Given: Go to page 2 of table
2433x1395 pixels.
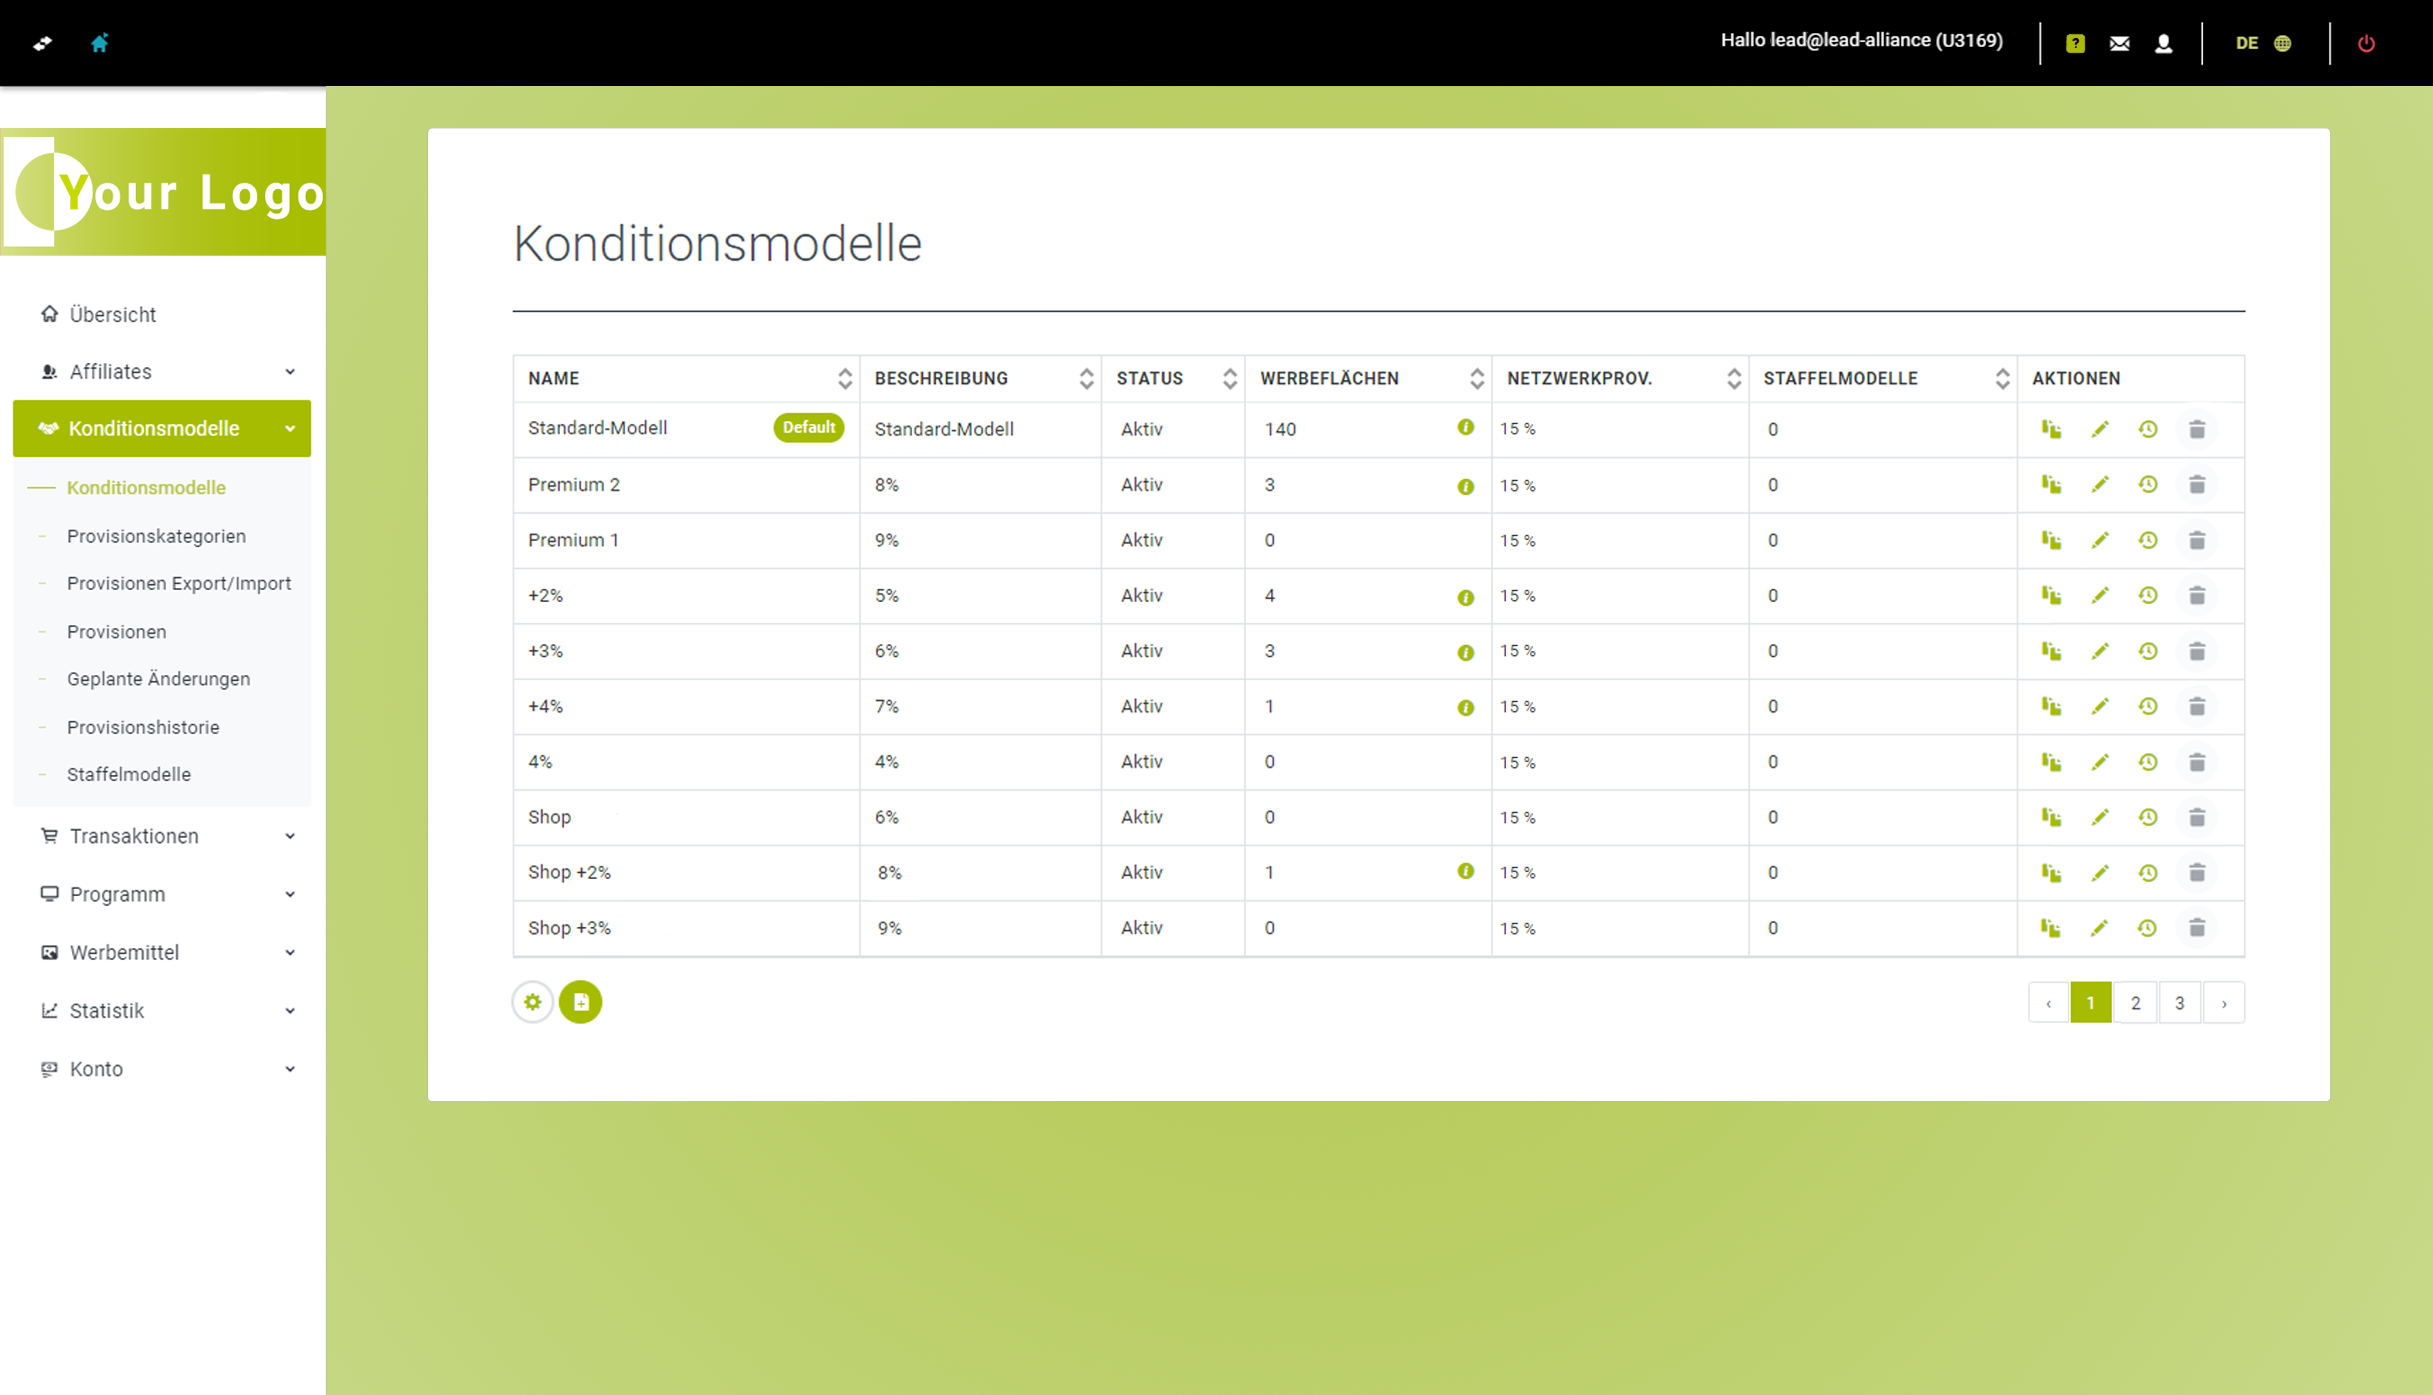Looking at the screenshot, I should [x=2135, y=1003].
